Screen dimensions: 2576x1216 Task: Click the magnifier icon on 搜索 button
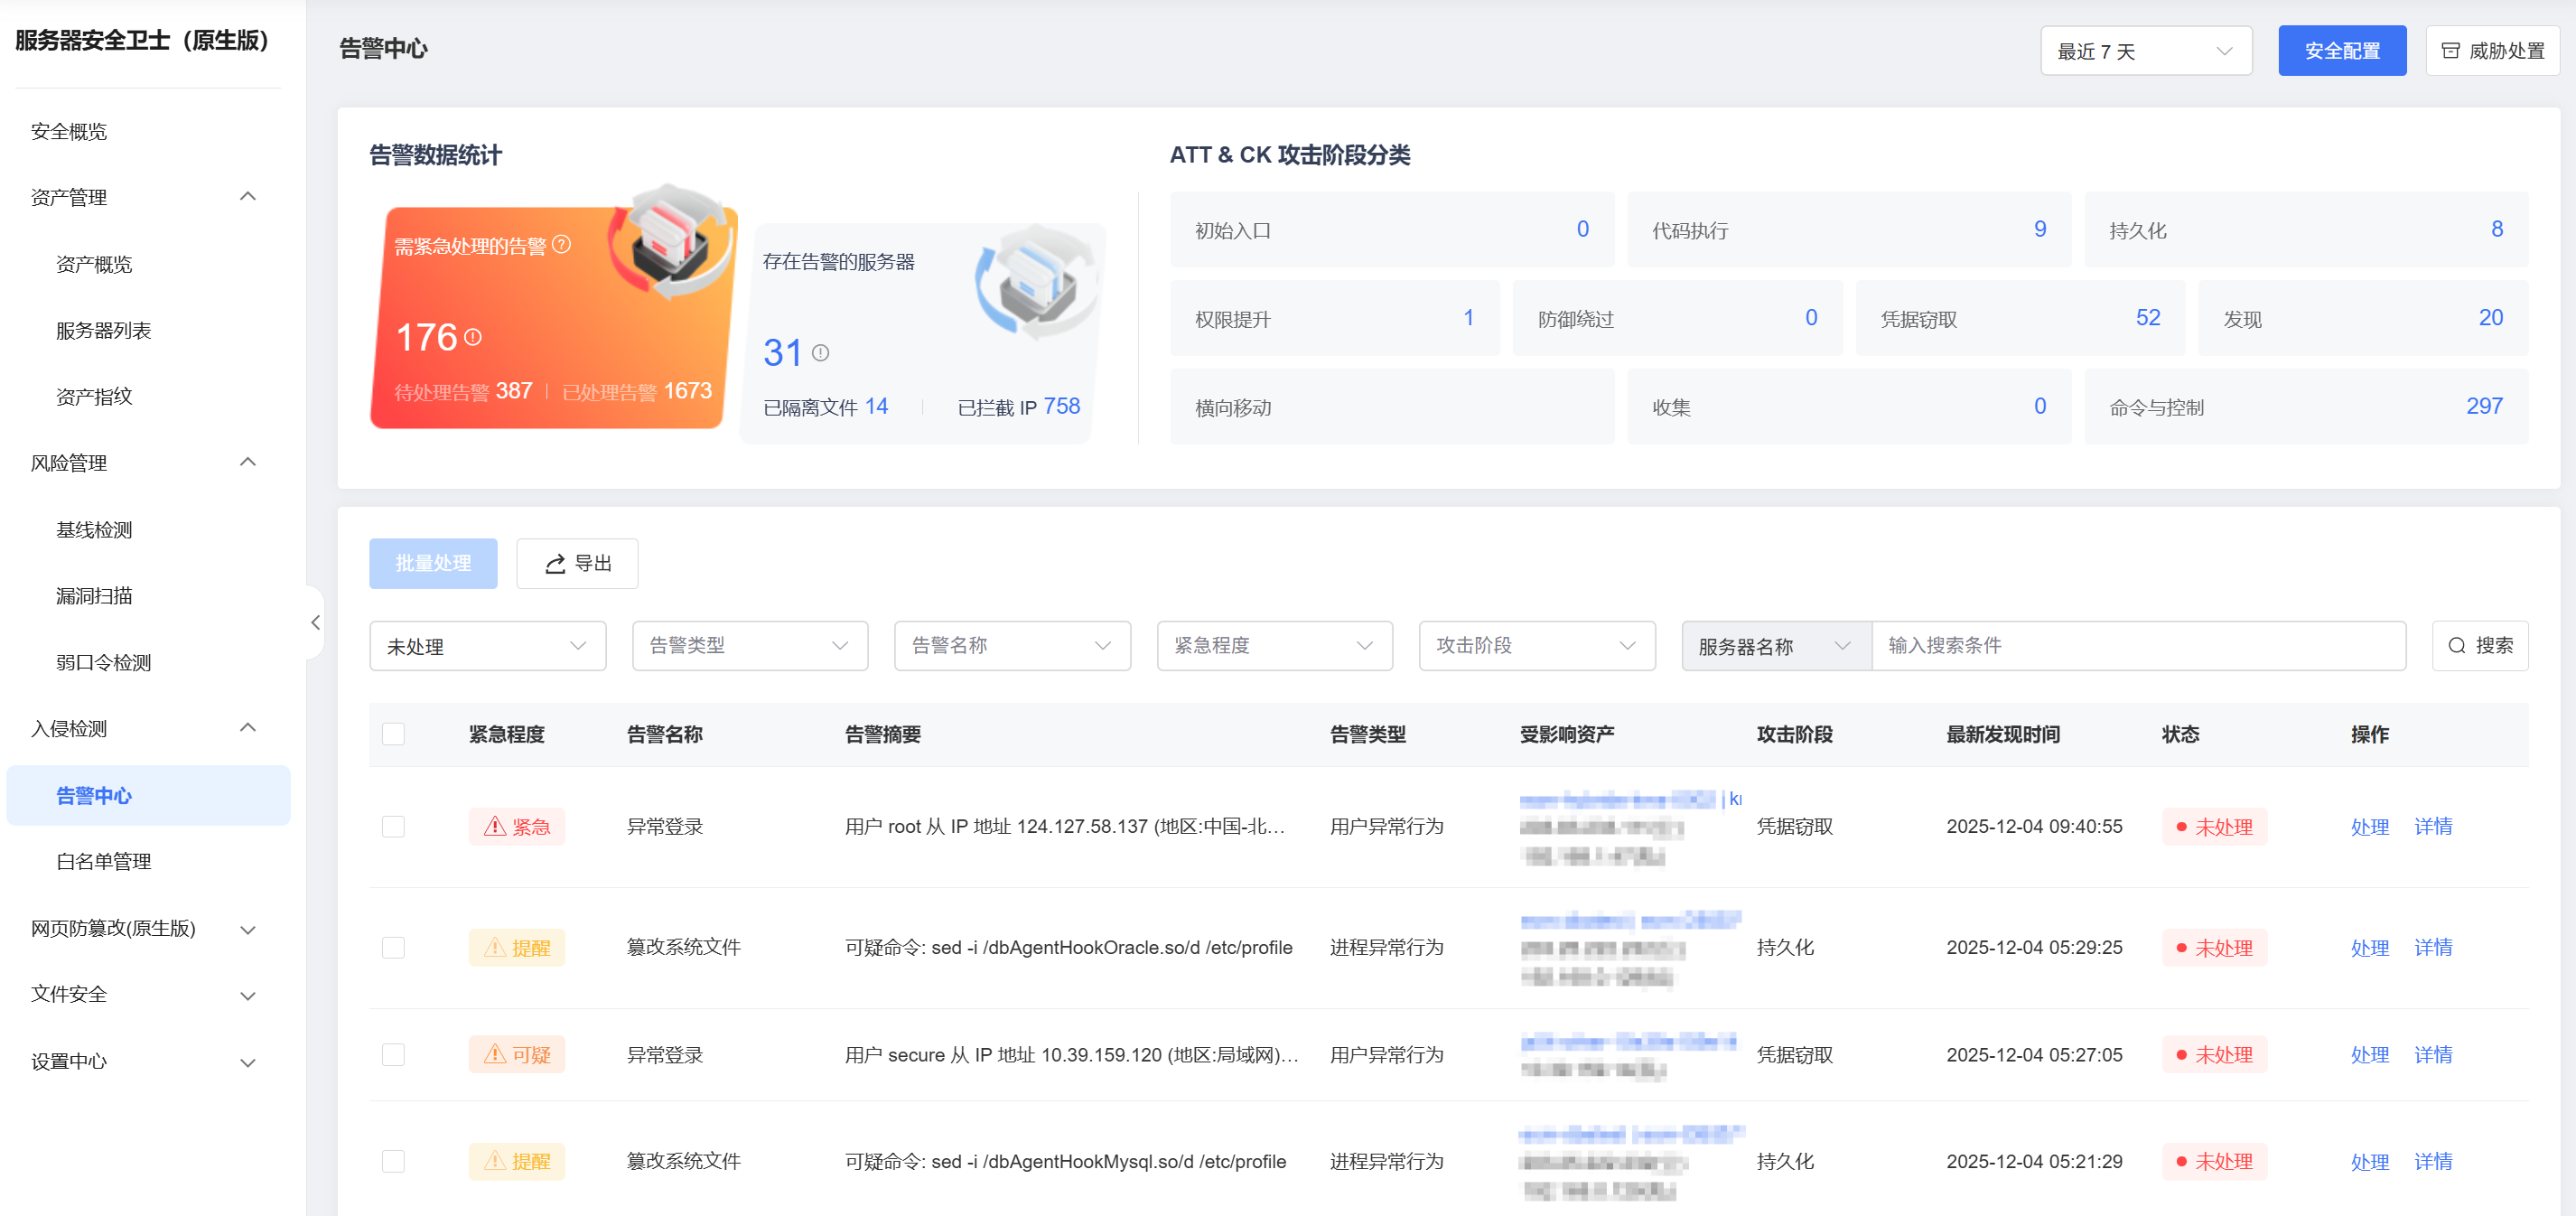pos(2456,646)
